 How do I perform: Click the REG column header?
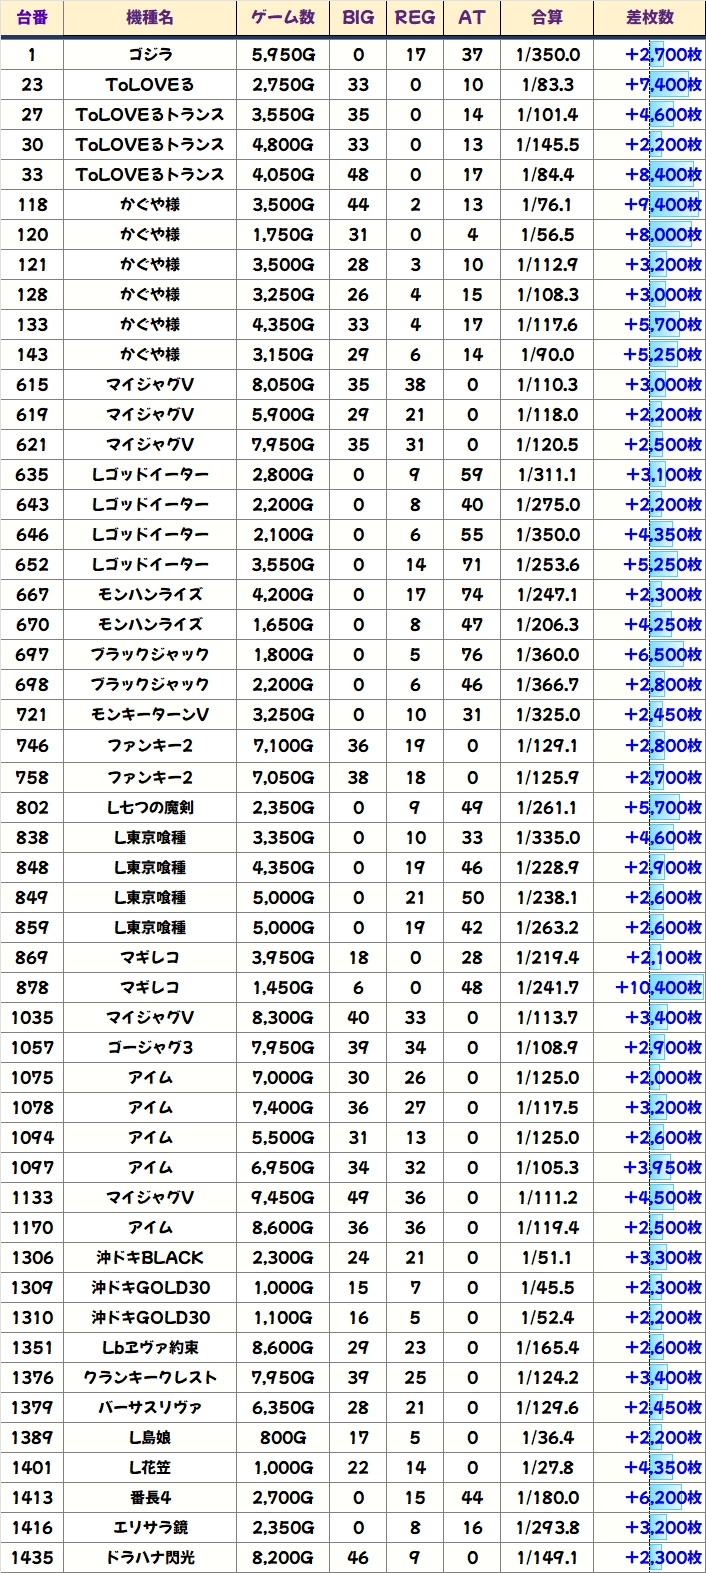click(415, 18)
